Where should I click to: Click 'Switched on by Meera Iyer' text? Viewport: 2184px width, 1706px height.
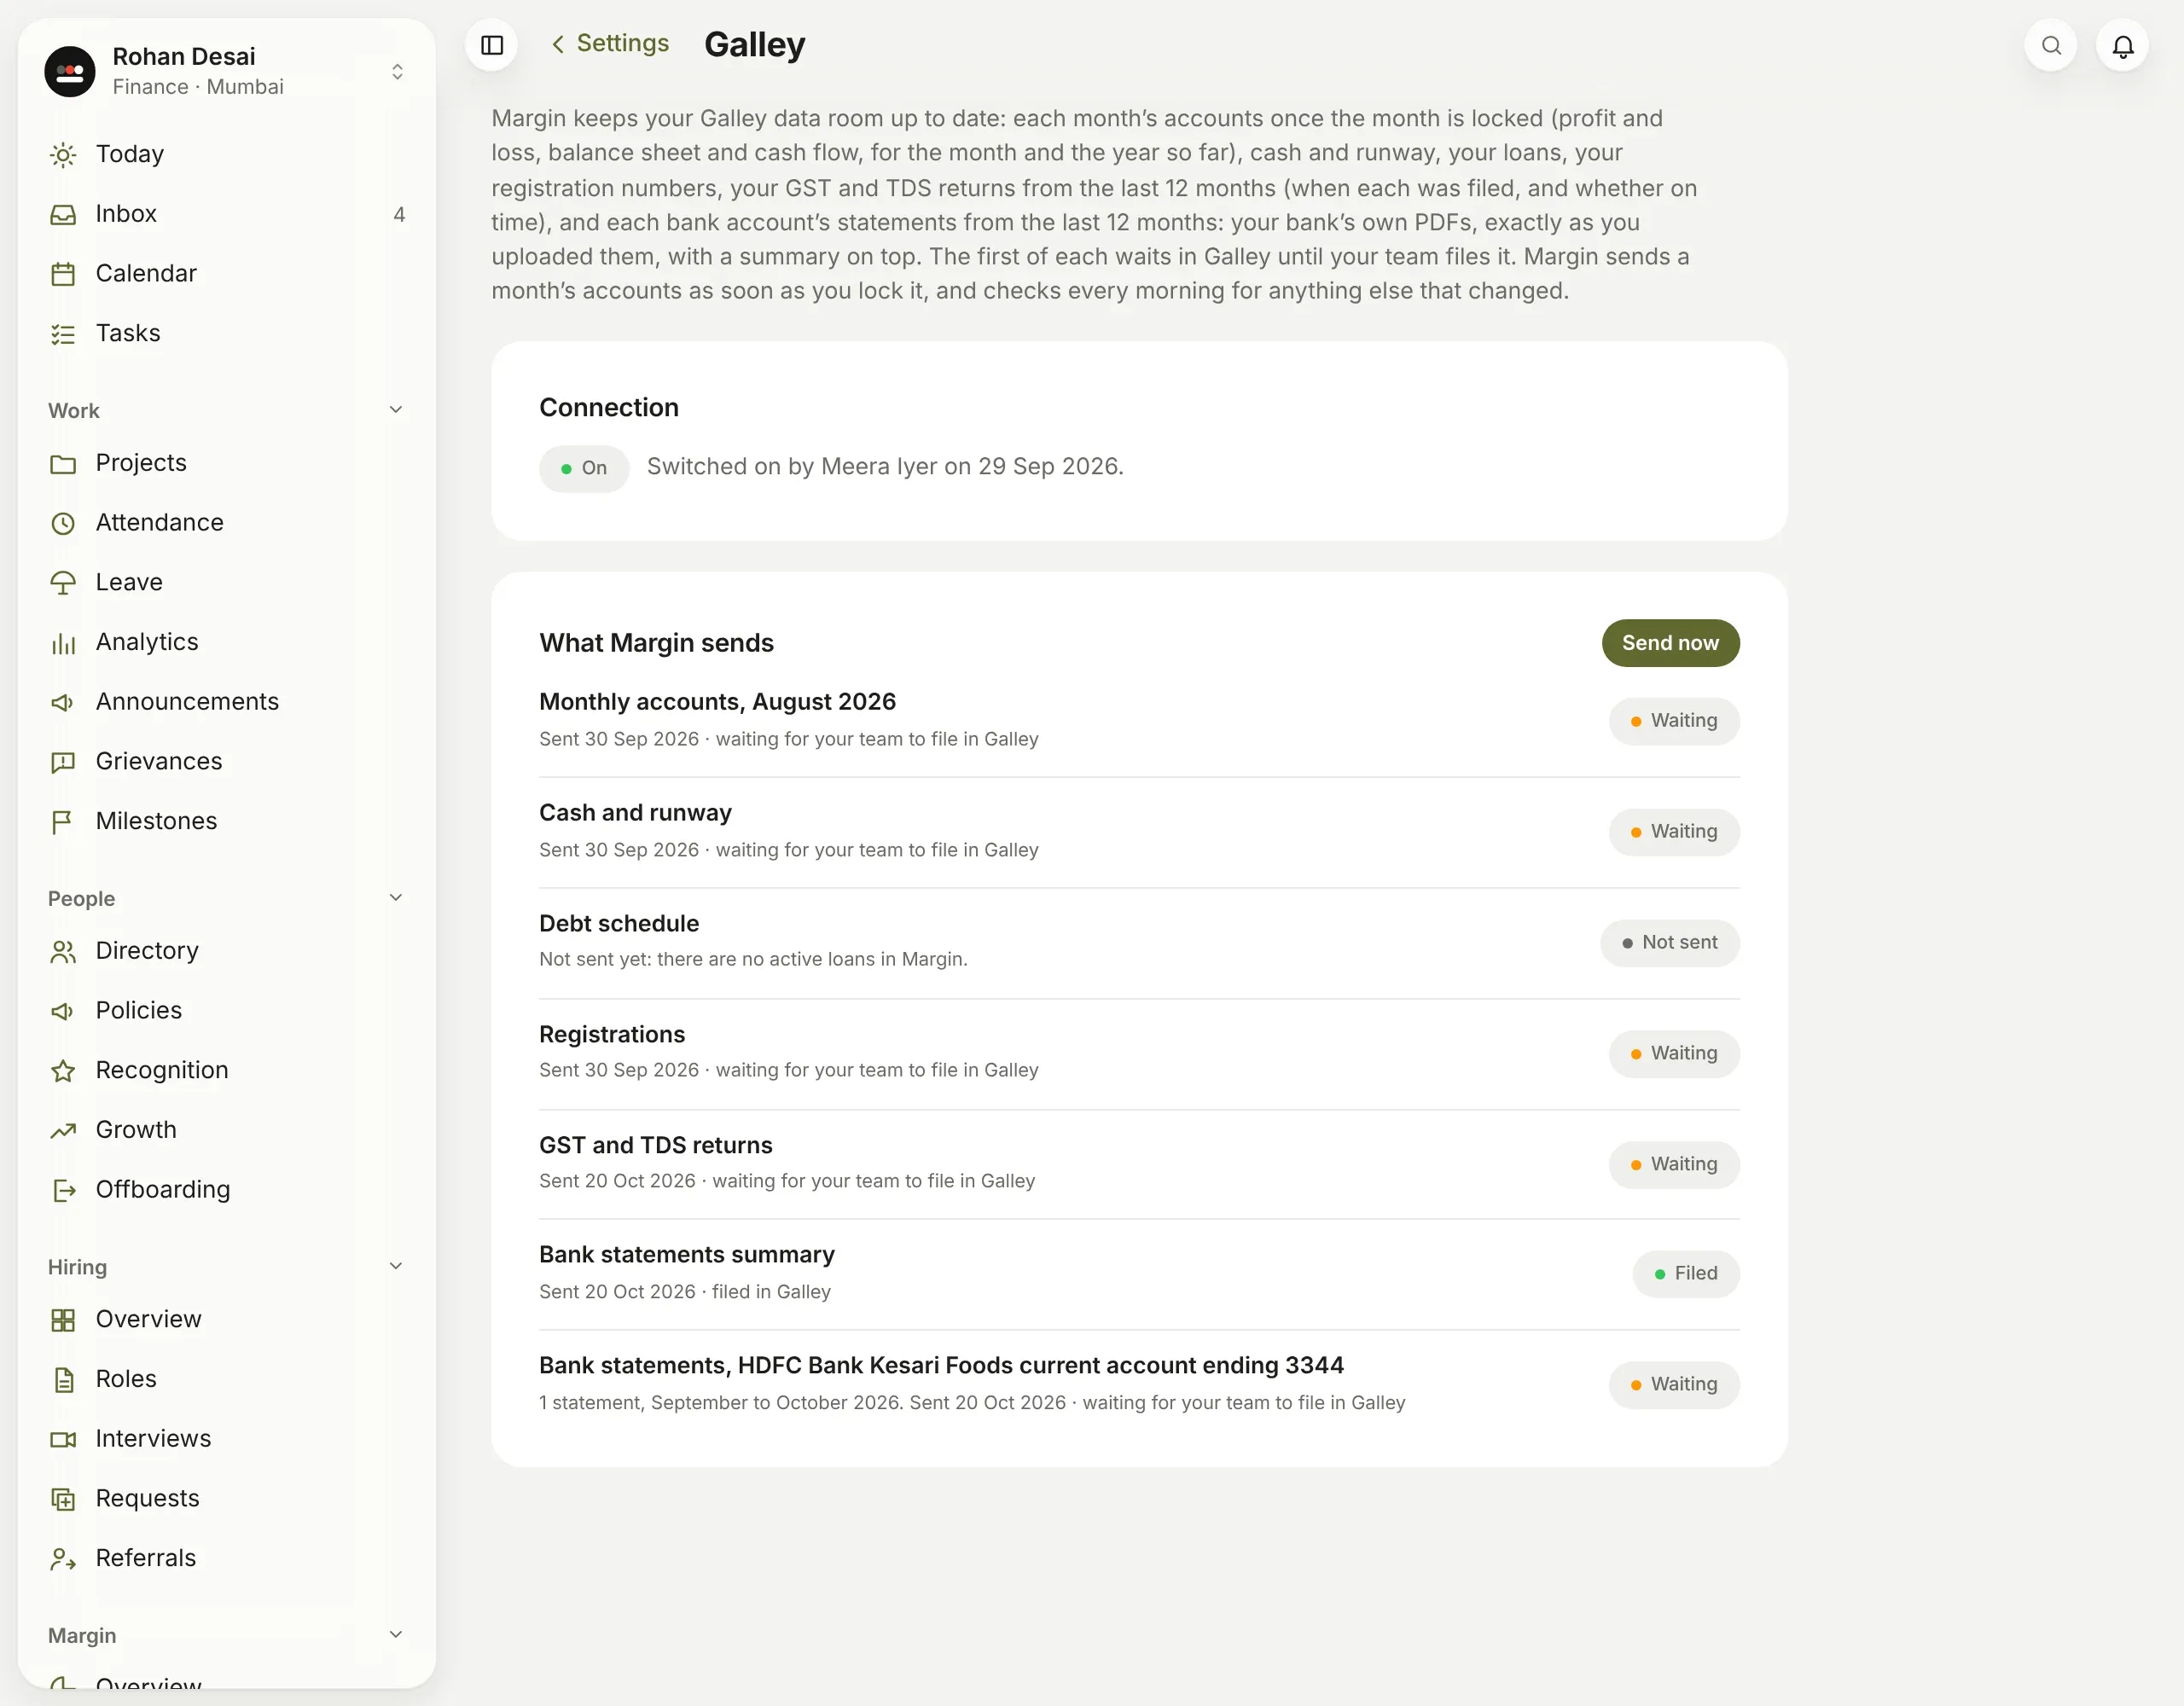pyautogui.click(x=885, y=467)
